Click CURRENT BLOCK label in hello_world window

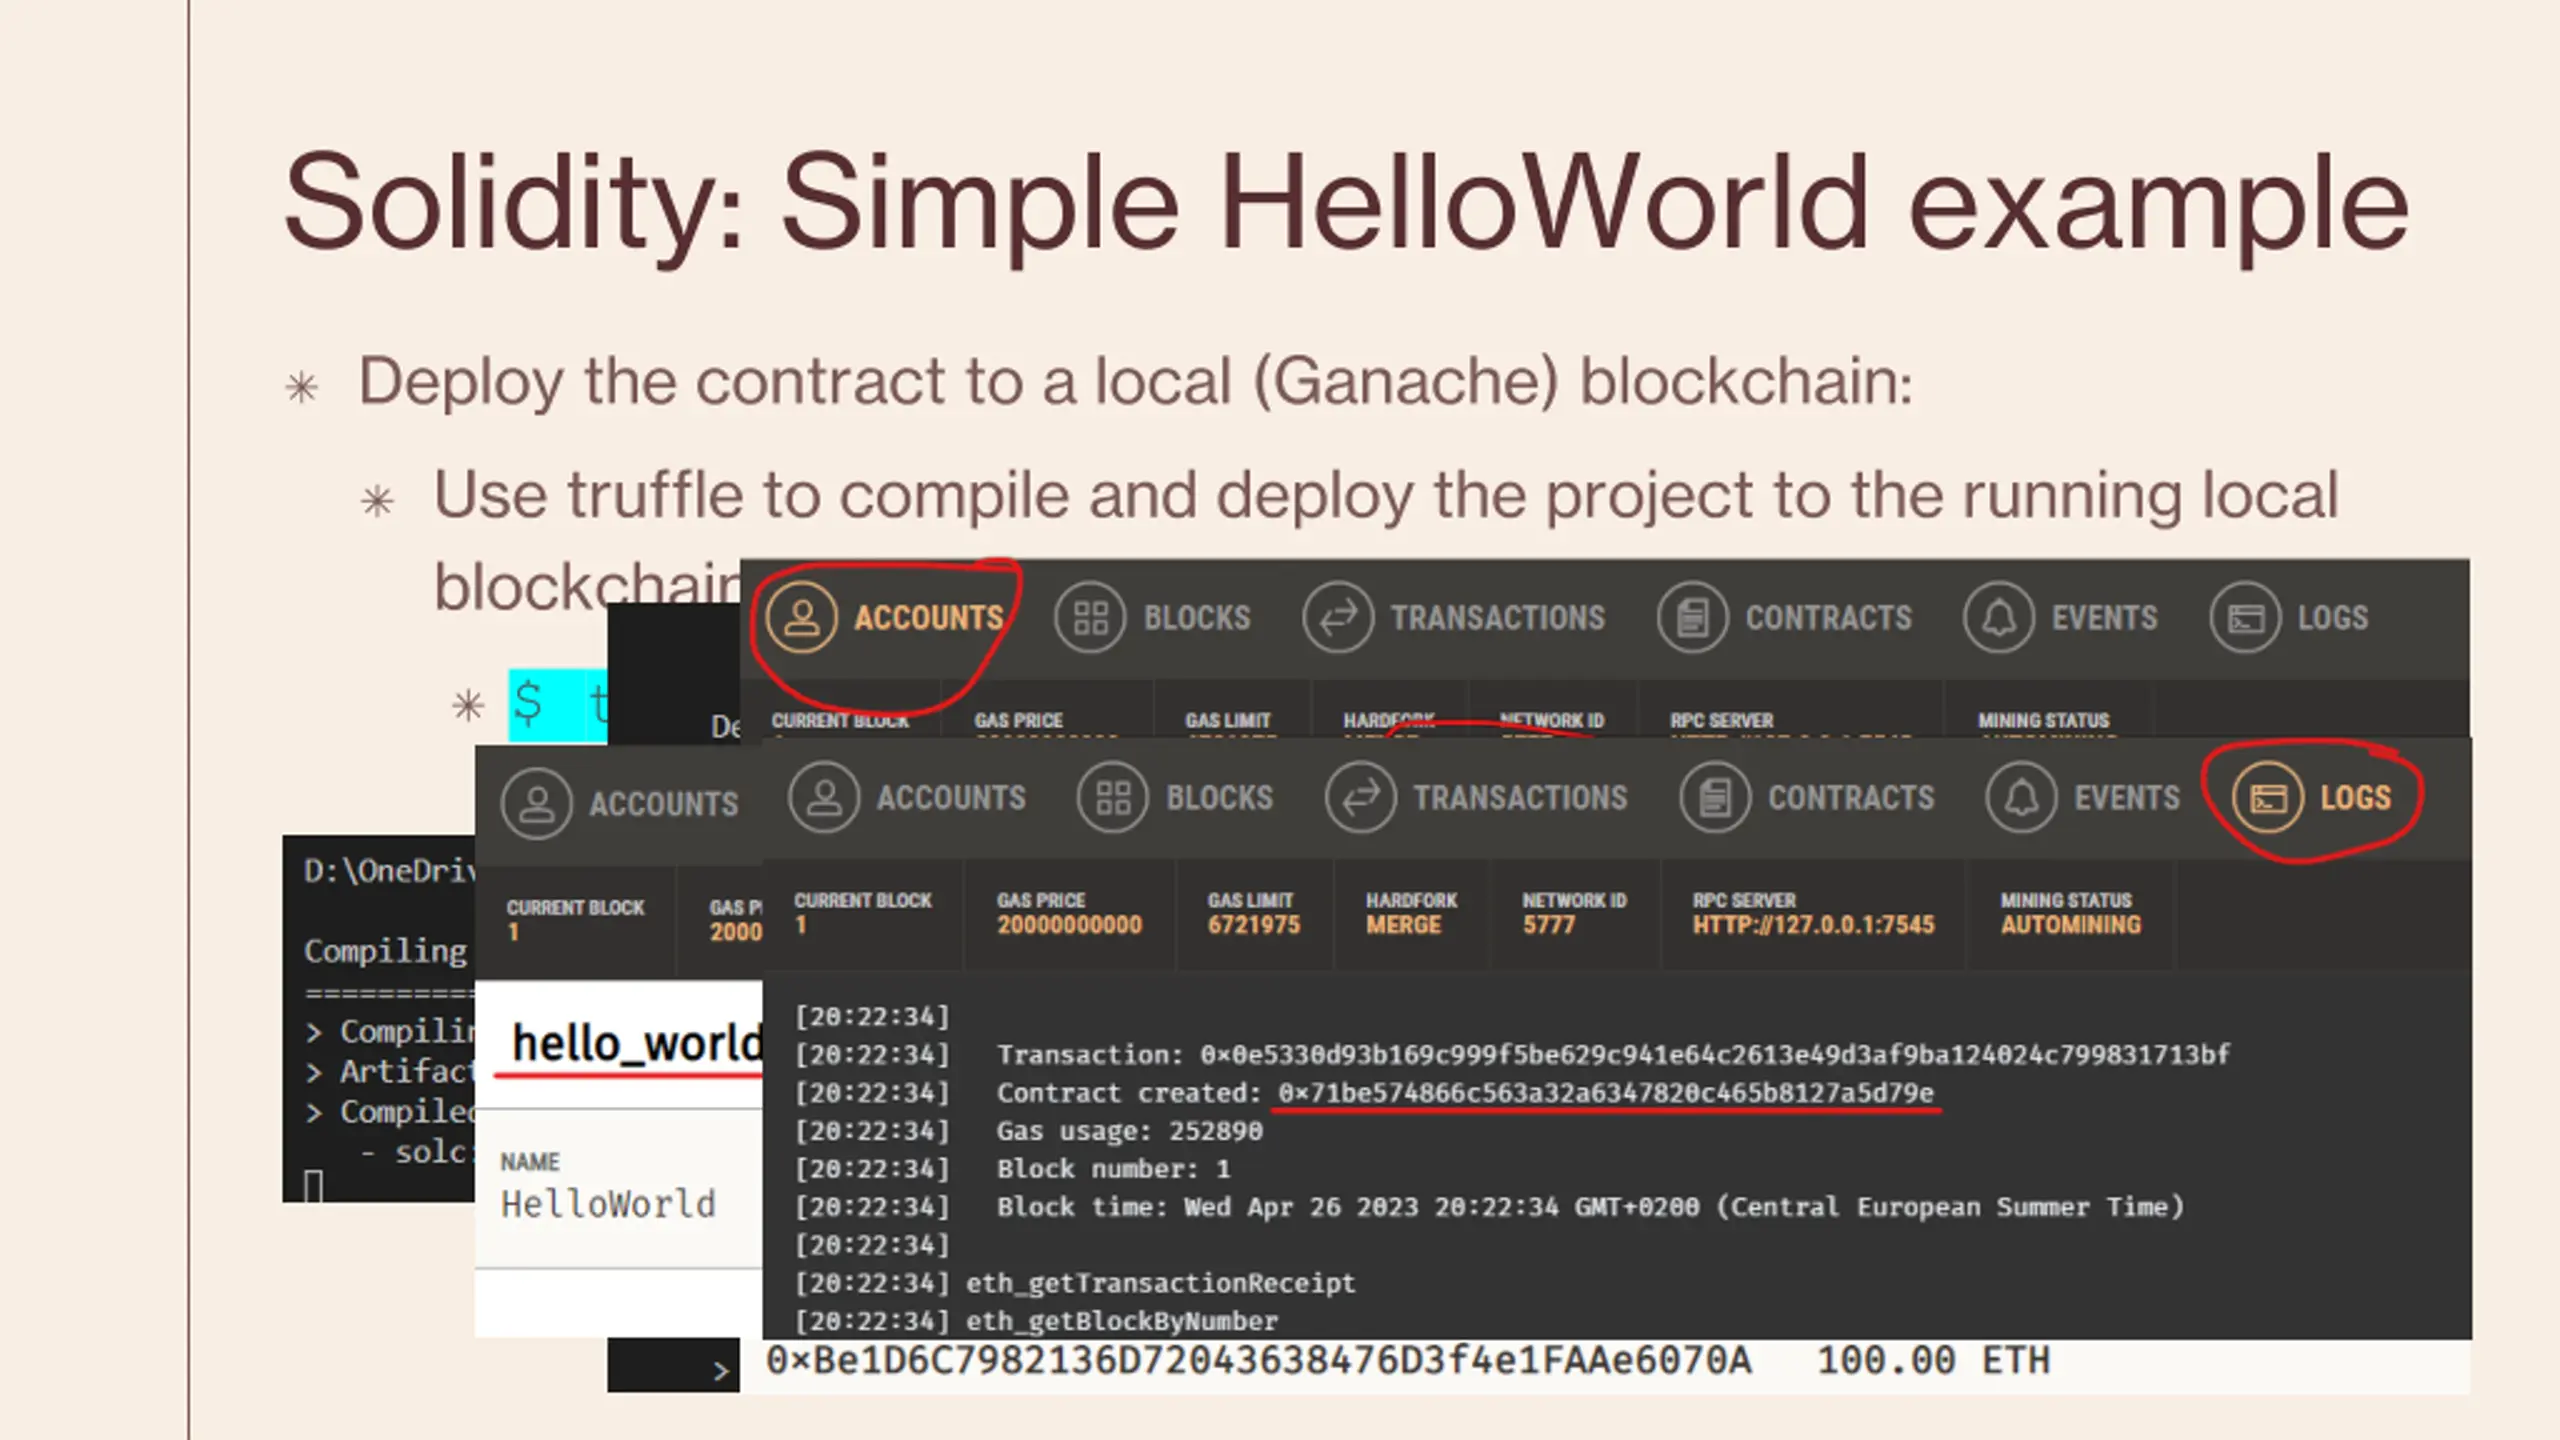(x=575, y=908)
